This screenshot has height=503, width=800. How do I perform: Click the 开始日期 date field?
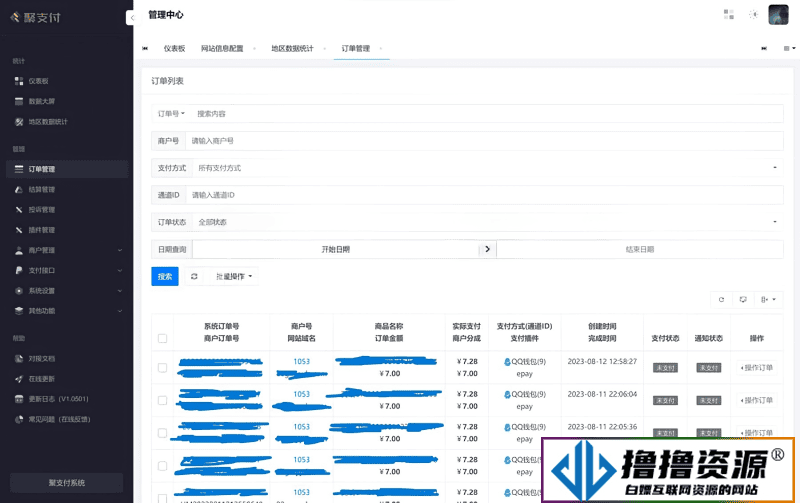tap(336, 249)
